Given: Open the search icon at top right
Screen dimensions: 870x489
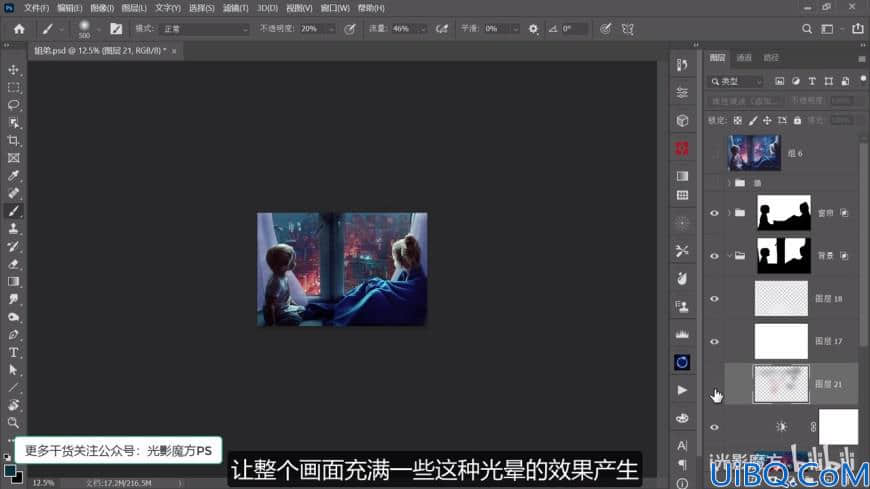Looking at the screenshot, I should point(807,29).
